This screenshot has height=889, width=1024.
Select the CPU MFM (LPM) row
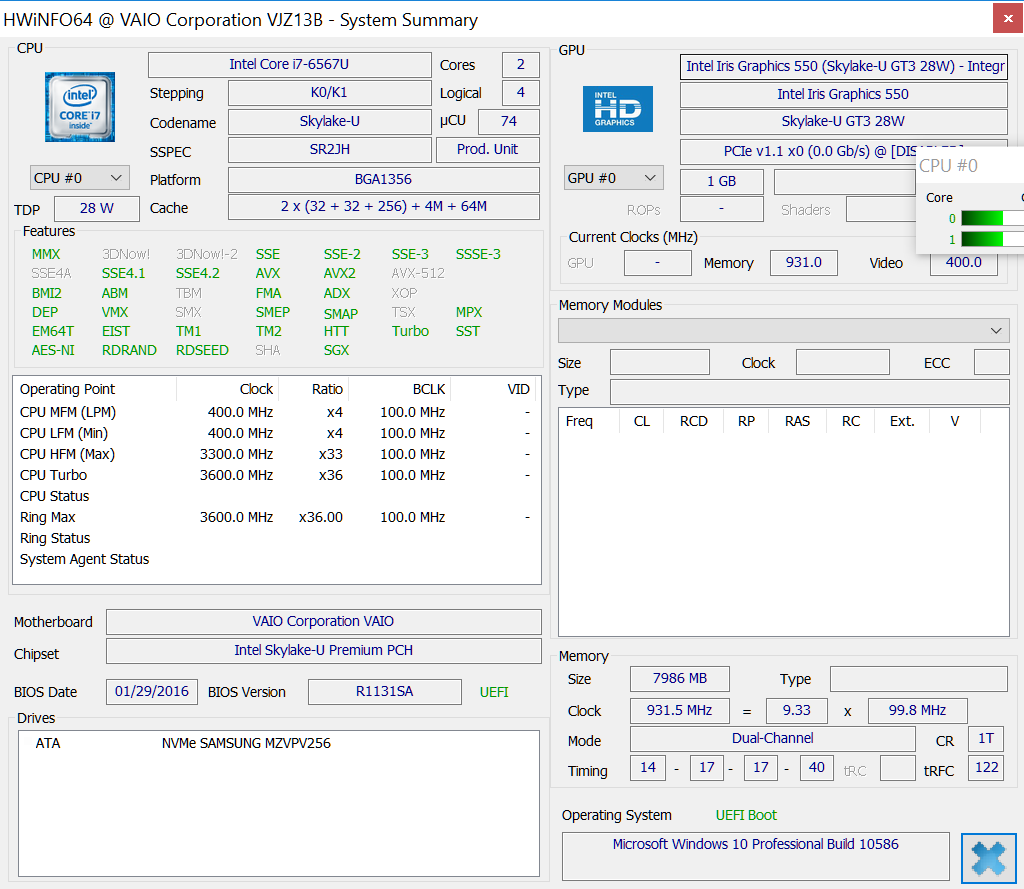click(277, 412)
